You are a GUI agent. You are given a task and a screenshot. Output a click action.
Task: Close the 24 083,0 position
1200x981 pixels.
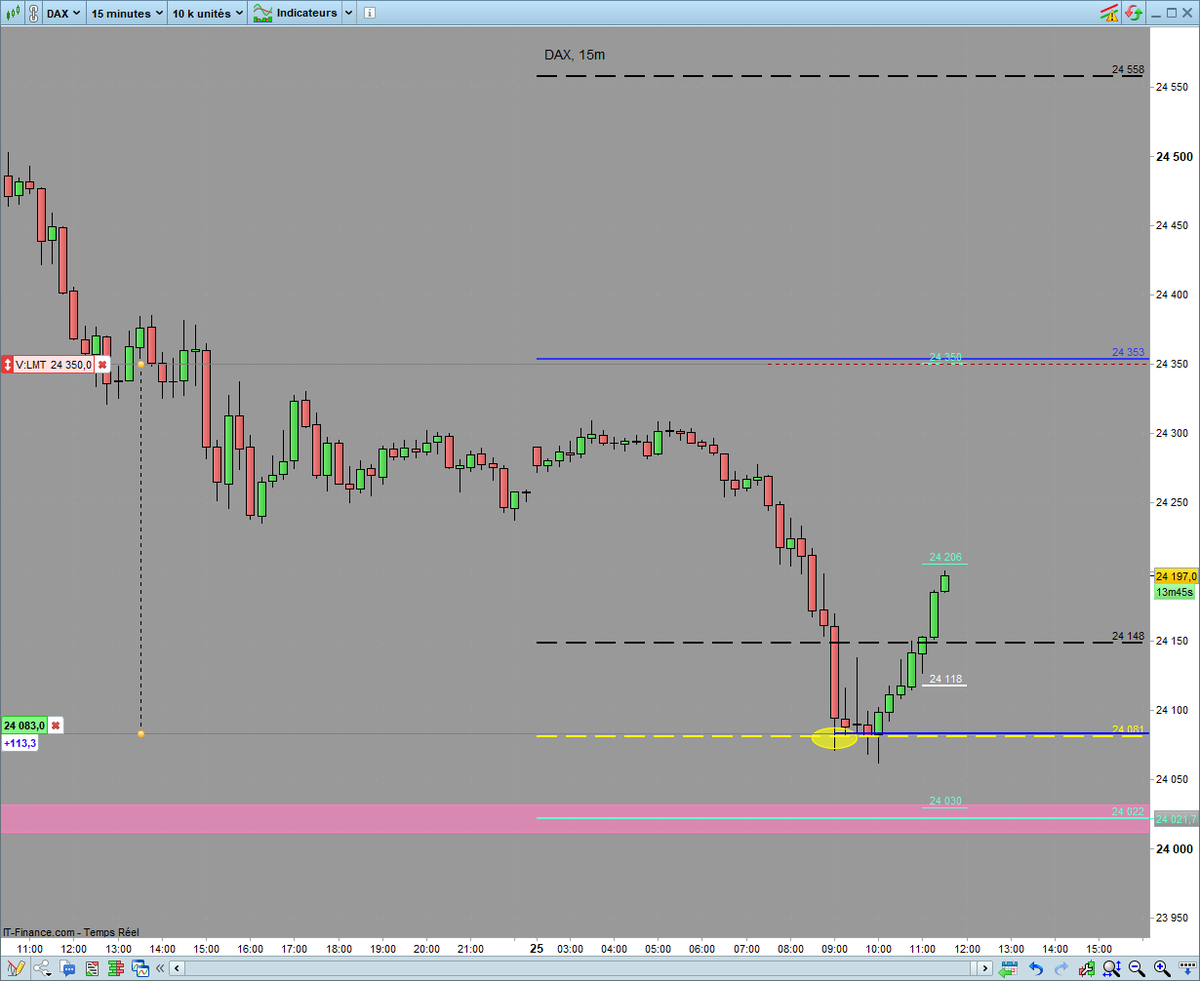[x=57, y=725]
